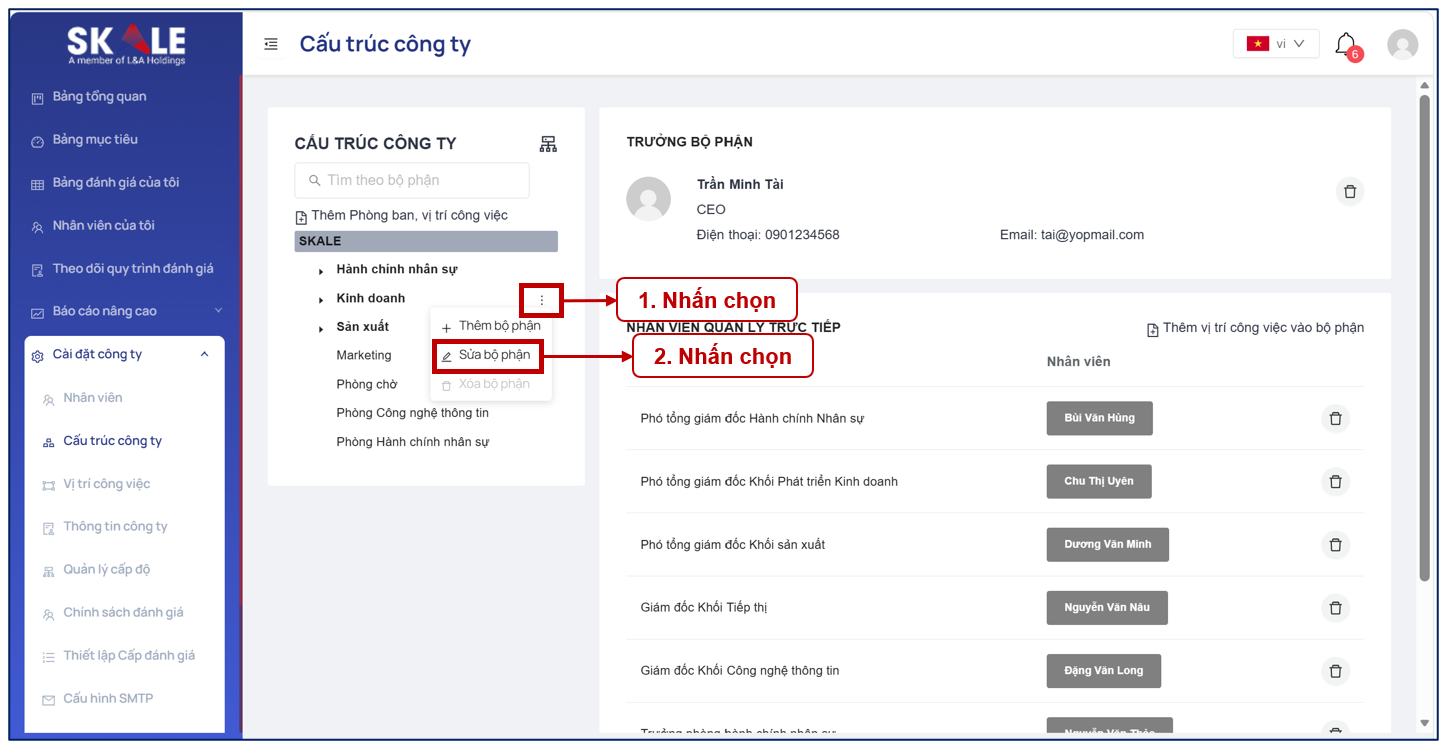Open the language dropdown showing vi
The image size is (1446, 746).
coord(1275,44)
